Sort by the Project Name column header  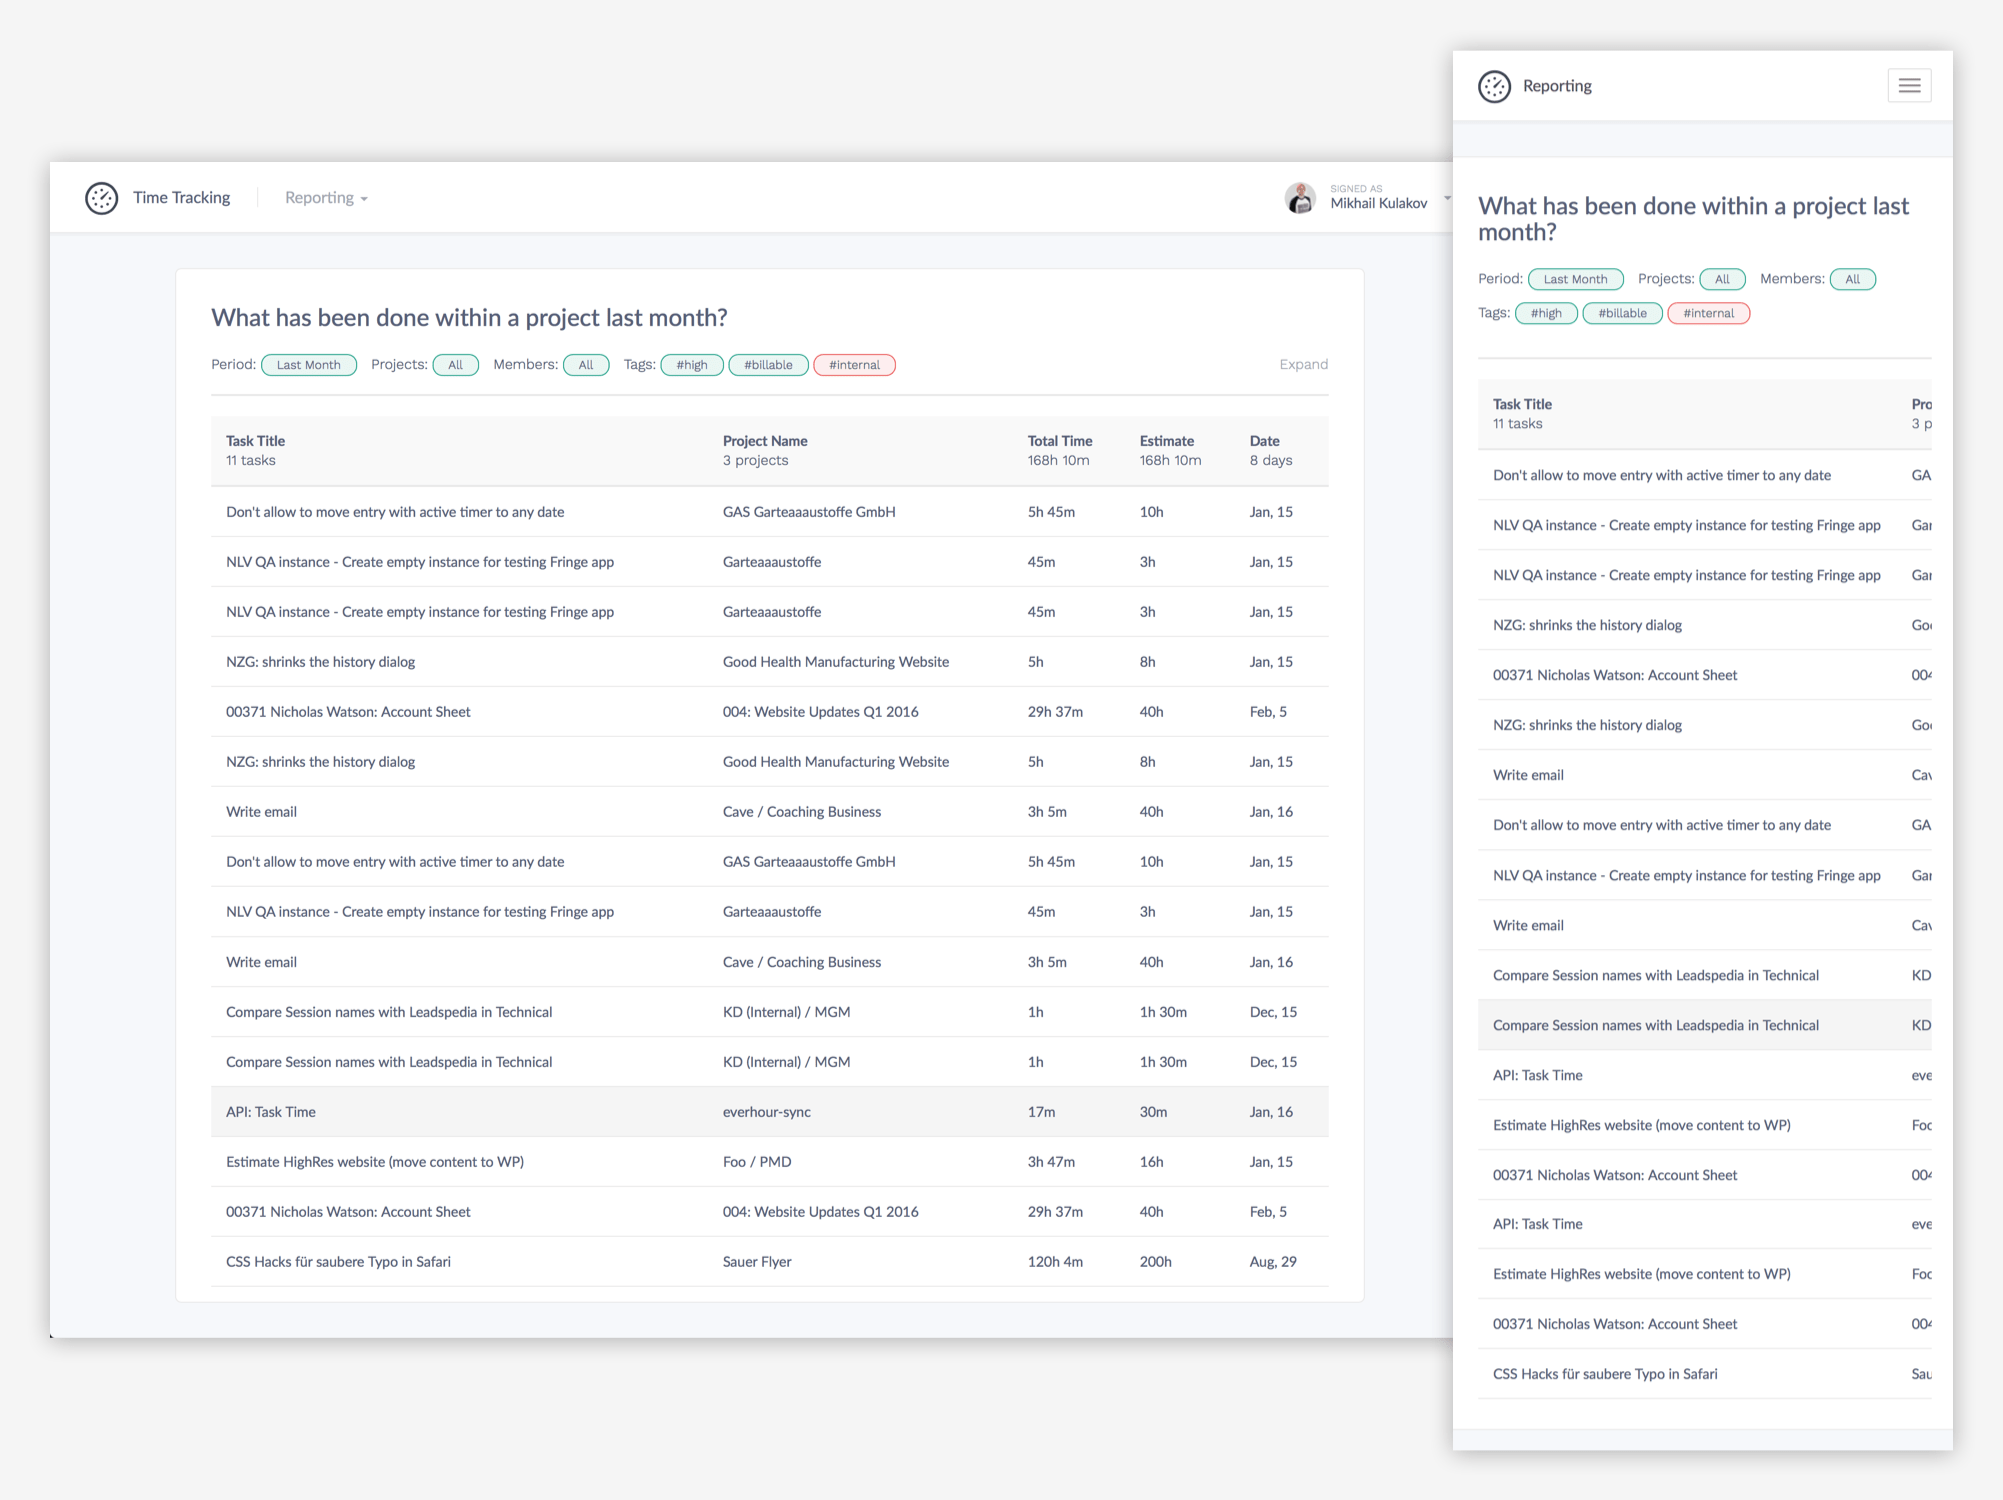point(764,441)
